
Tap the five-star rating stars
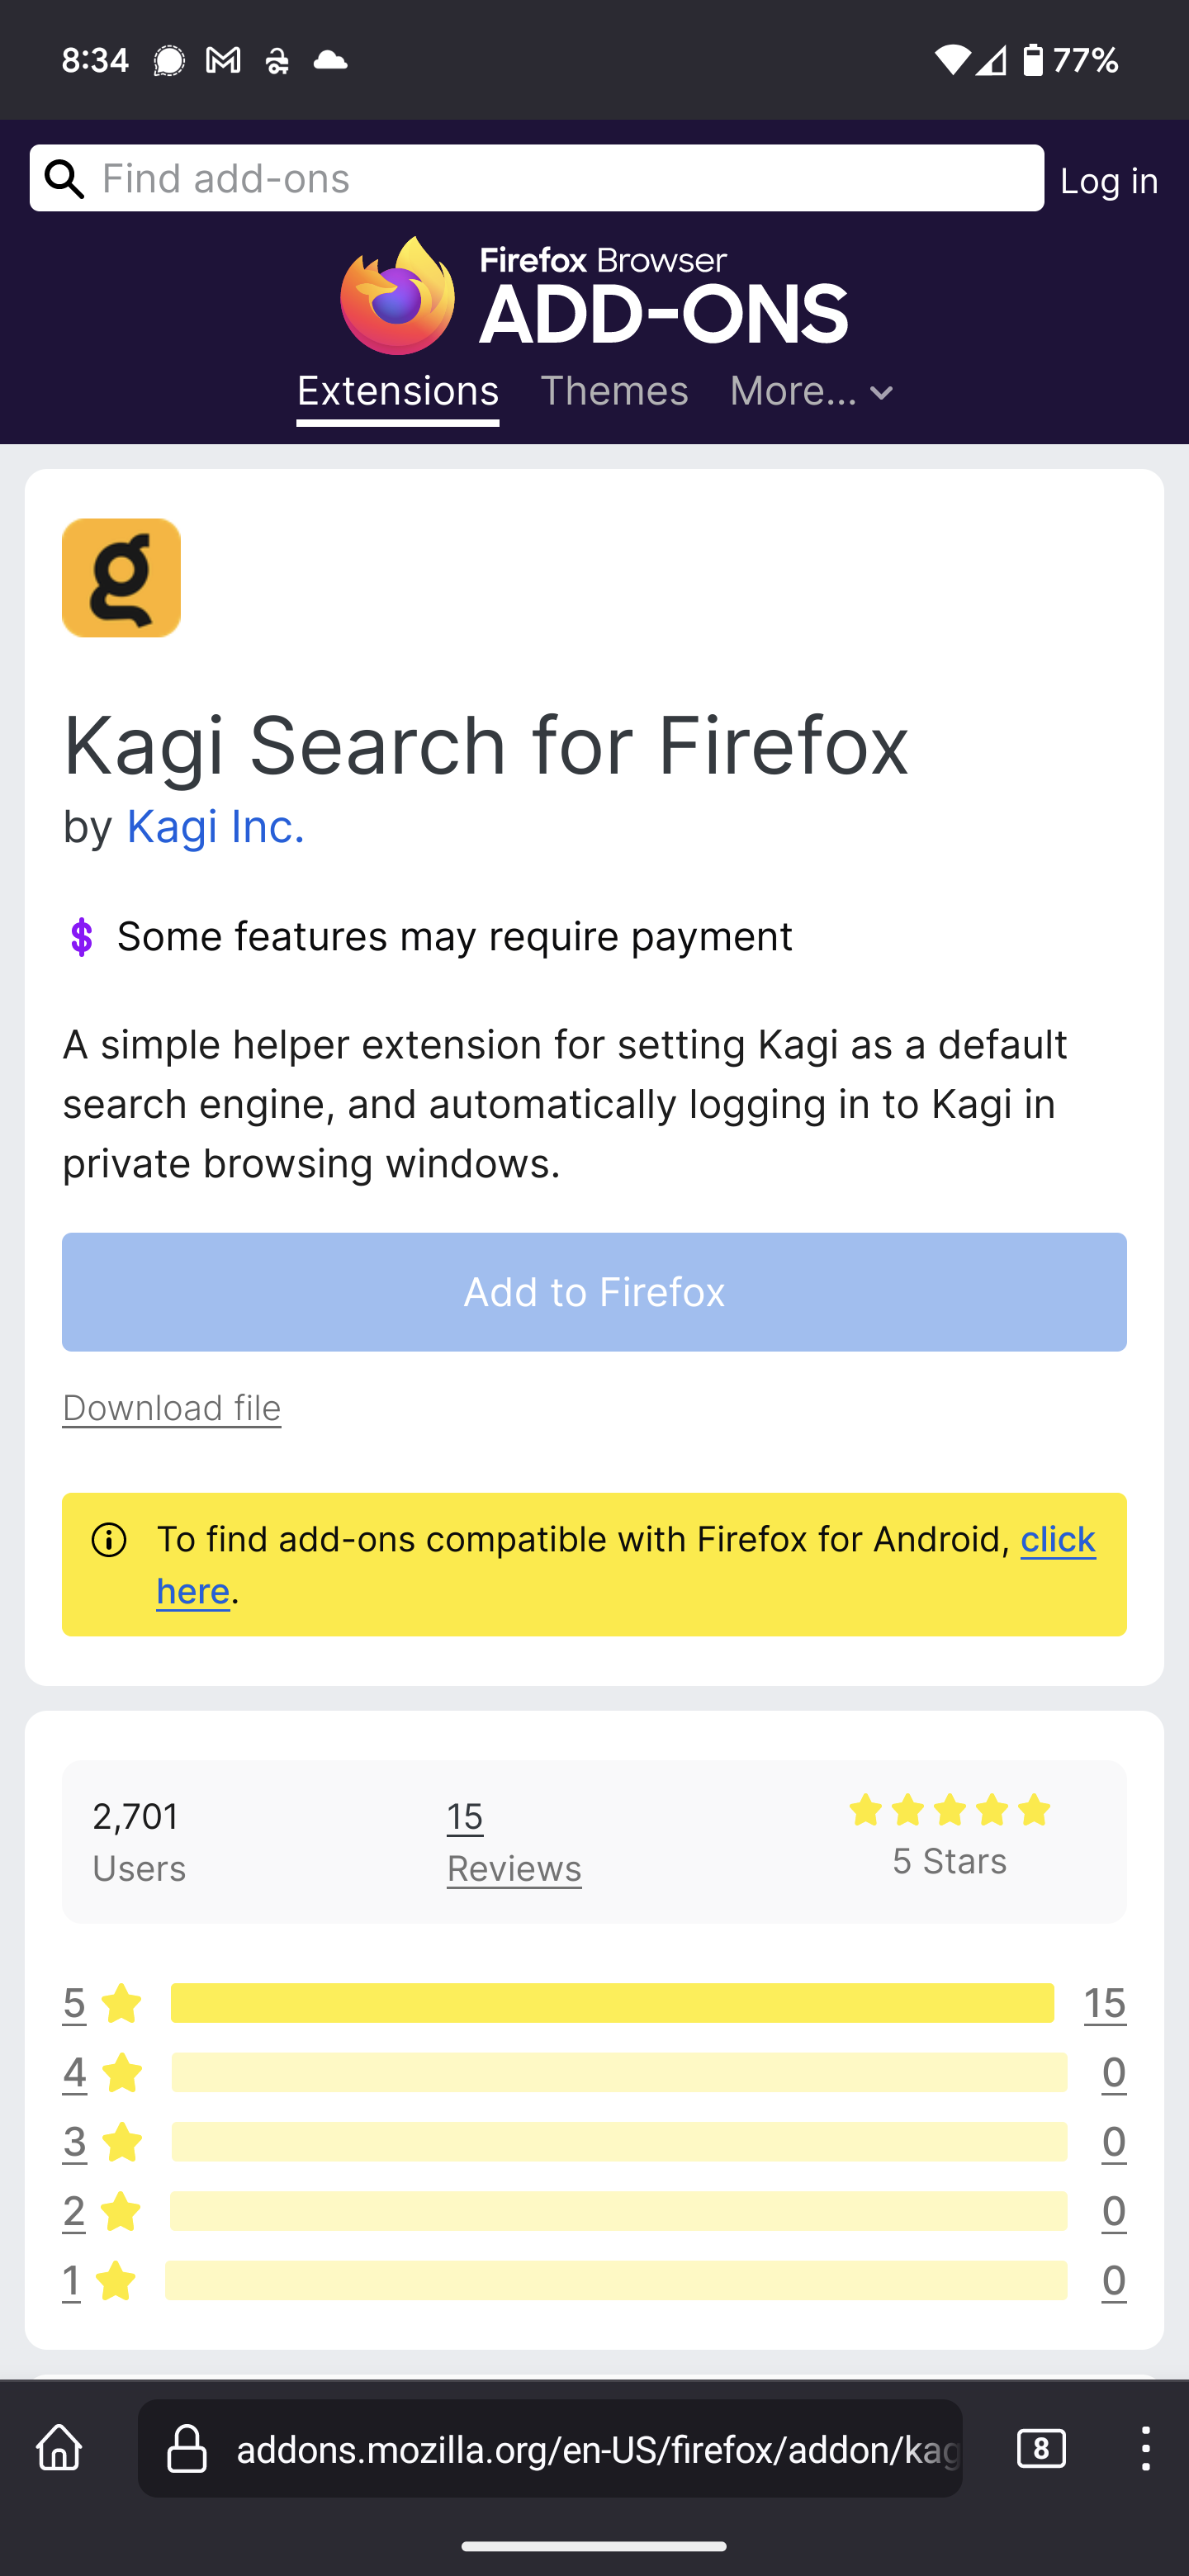click(x=949, y=1810)
